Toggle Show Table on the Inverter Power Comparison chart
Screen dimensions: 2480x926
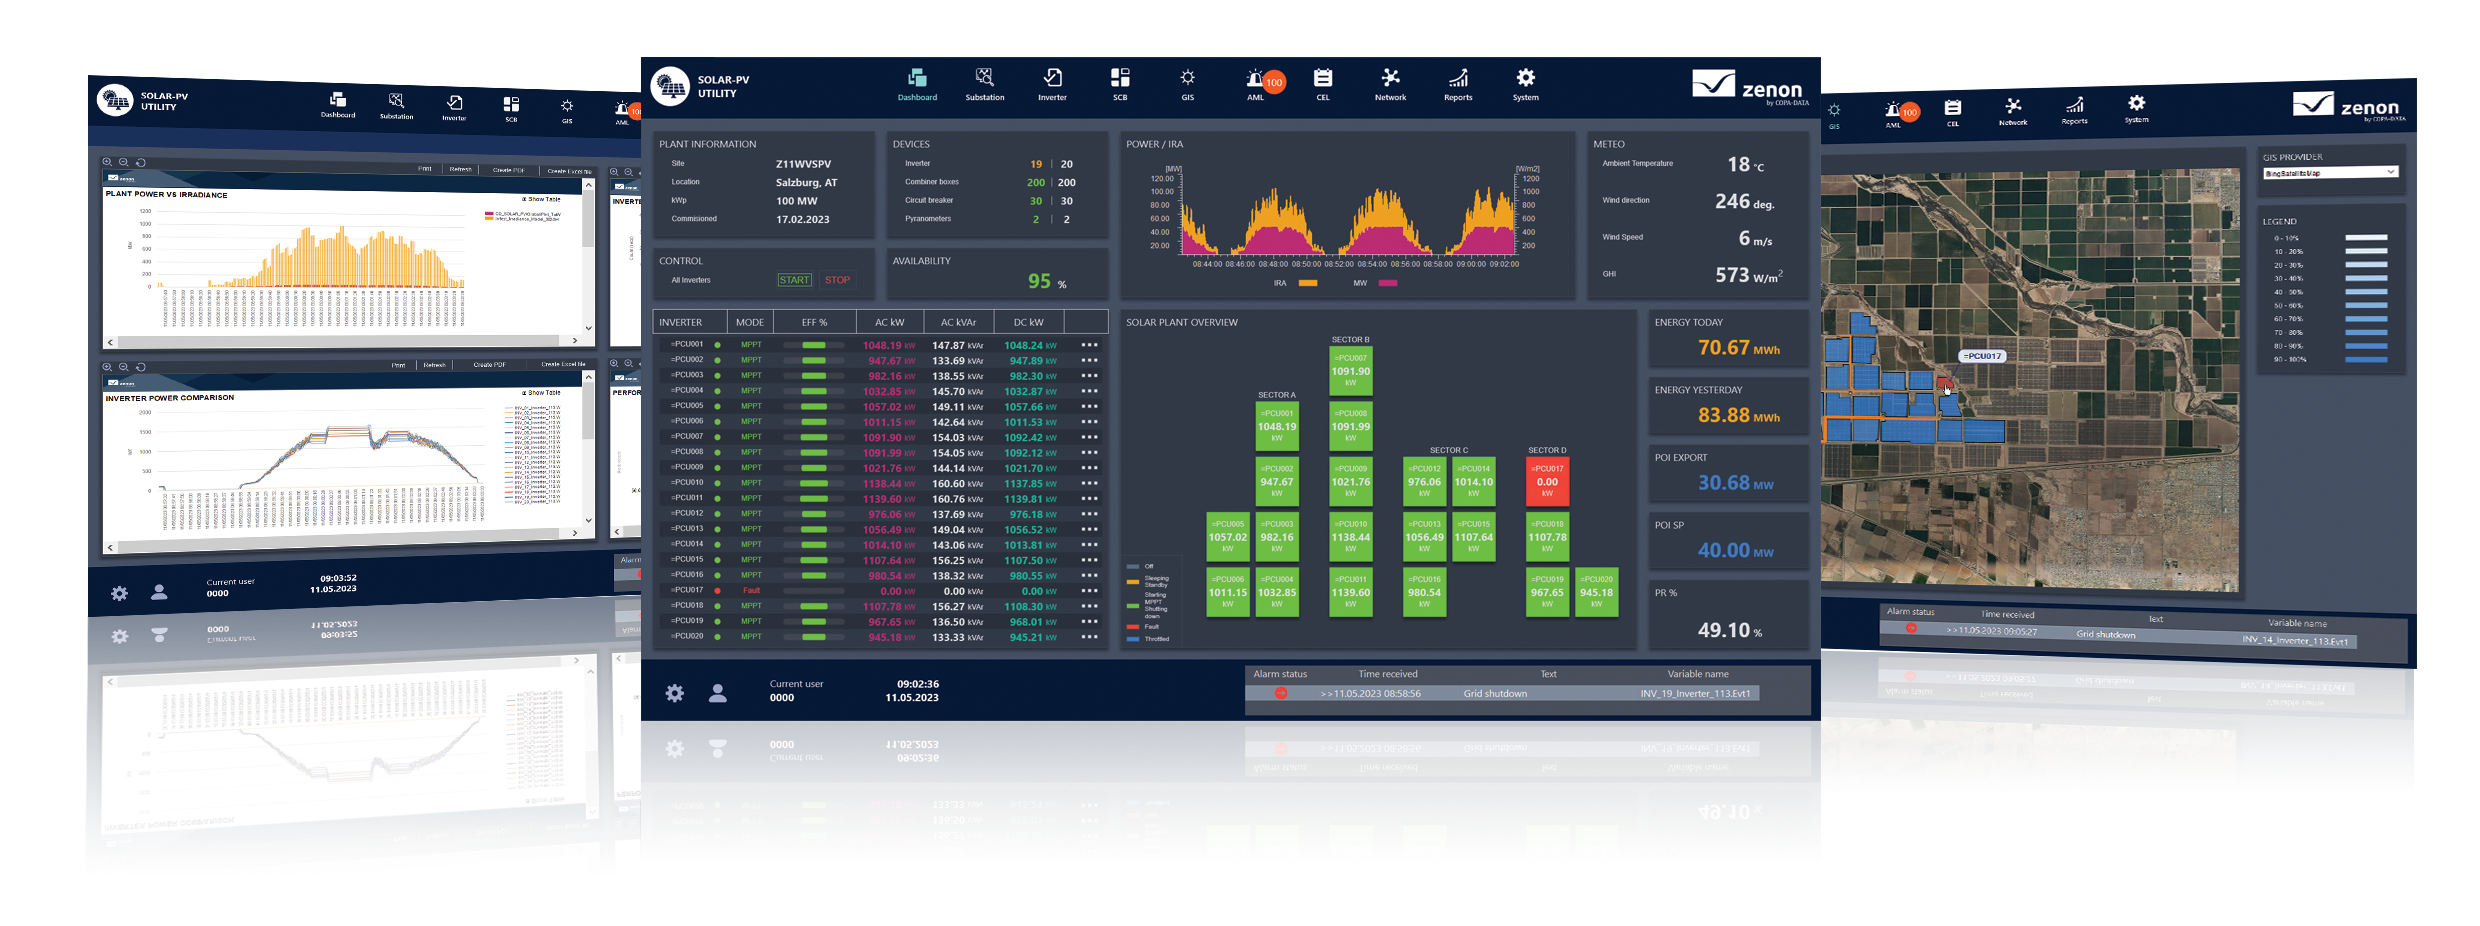541,393
